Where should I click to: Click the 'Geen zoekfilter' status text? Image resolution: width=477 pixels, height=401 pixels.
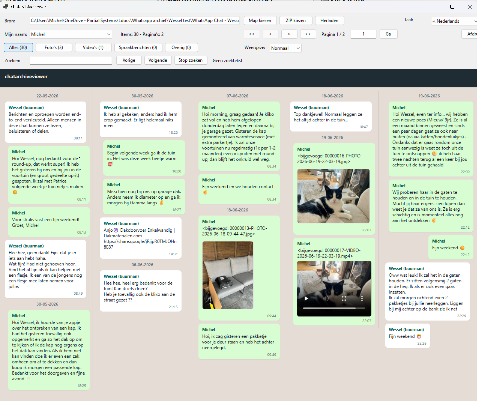tap(227, 61)
